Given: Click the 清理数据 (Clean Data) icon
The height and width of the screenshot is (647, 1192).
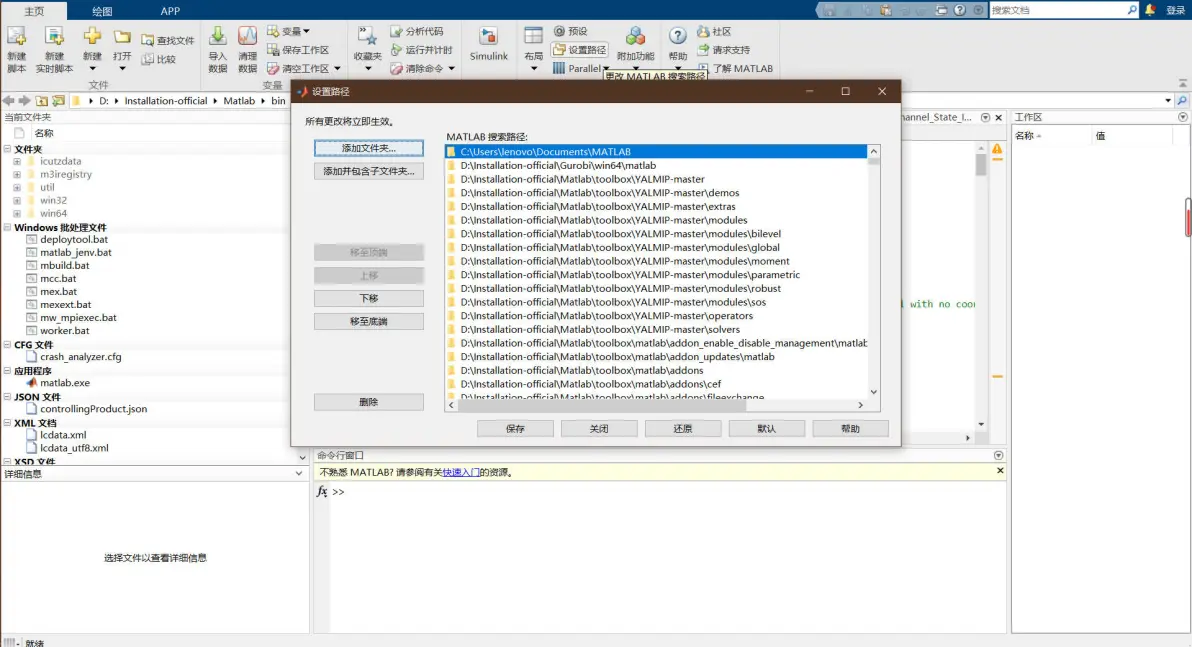Looking at the screenshot, I should coord(247,36).
